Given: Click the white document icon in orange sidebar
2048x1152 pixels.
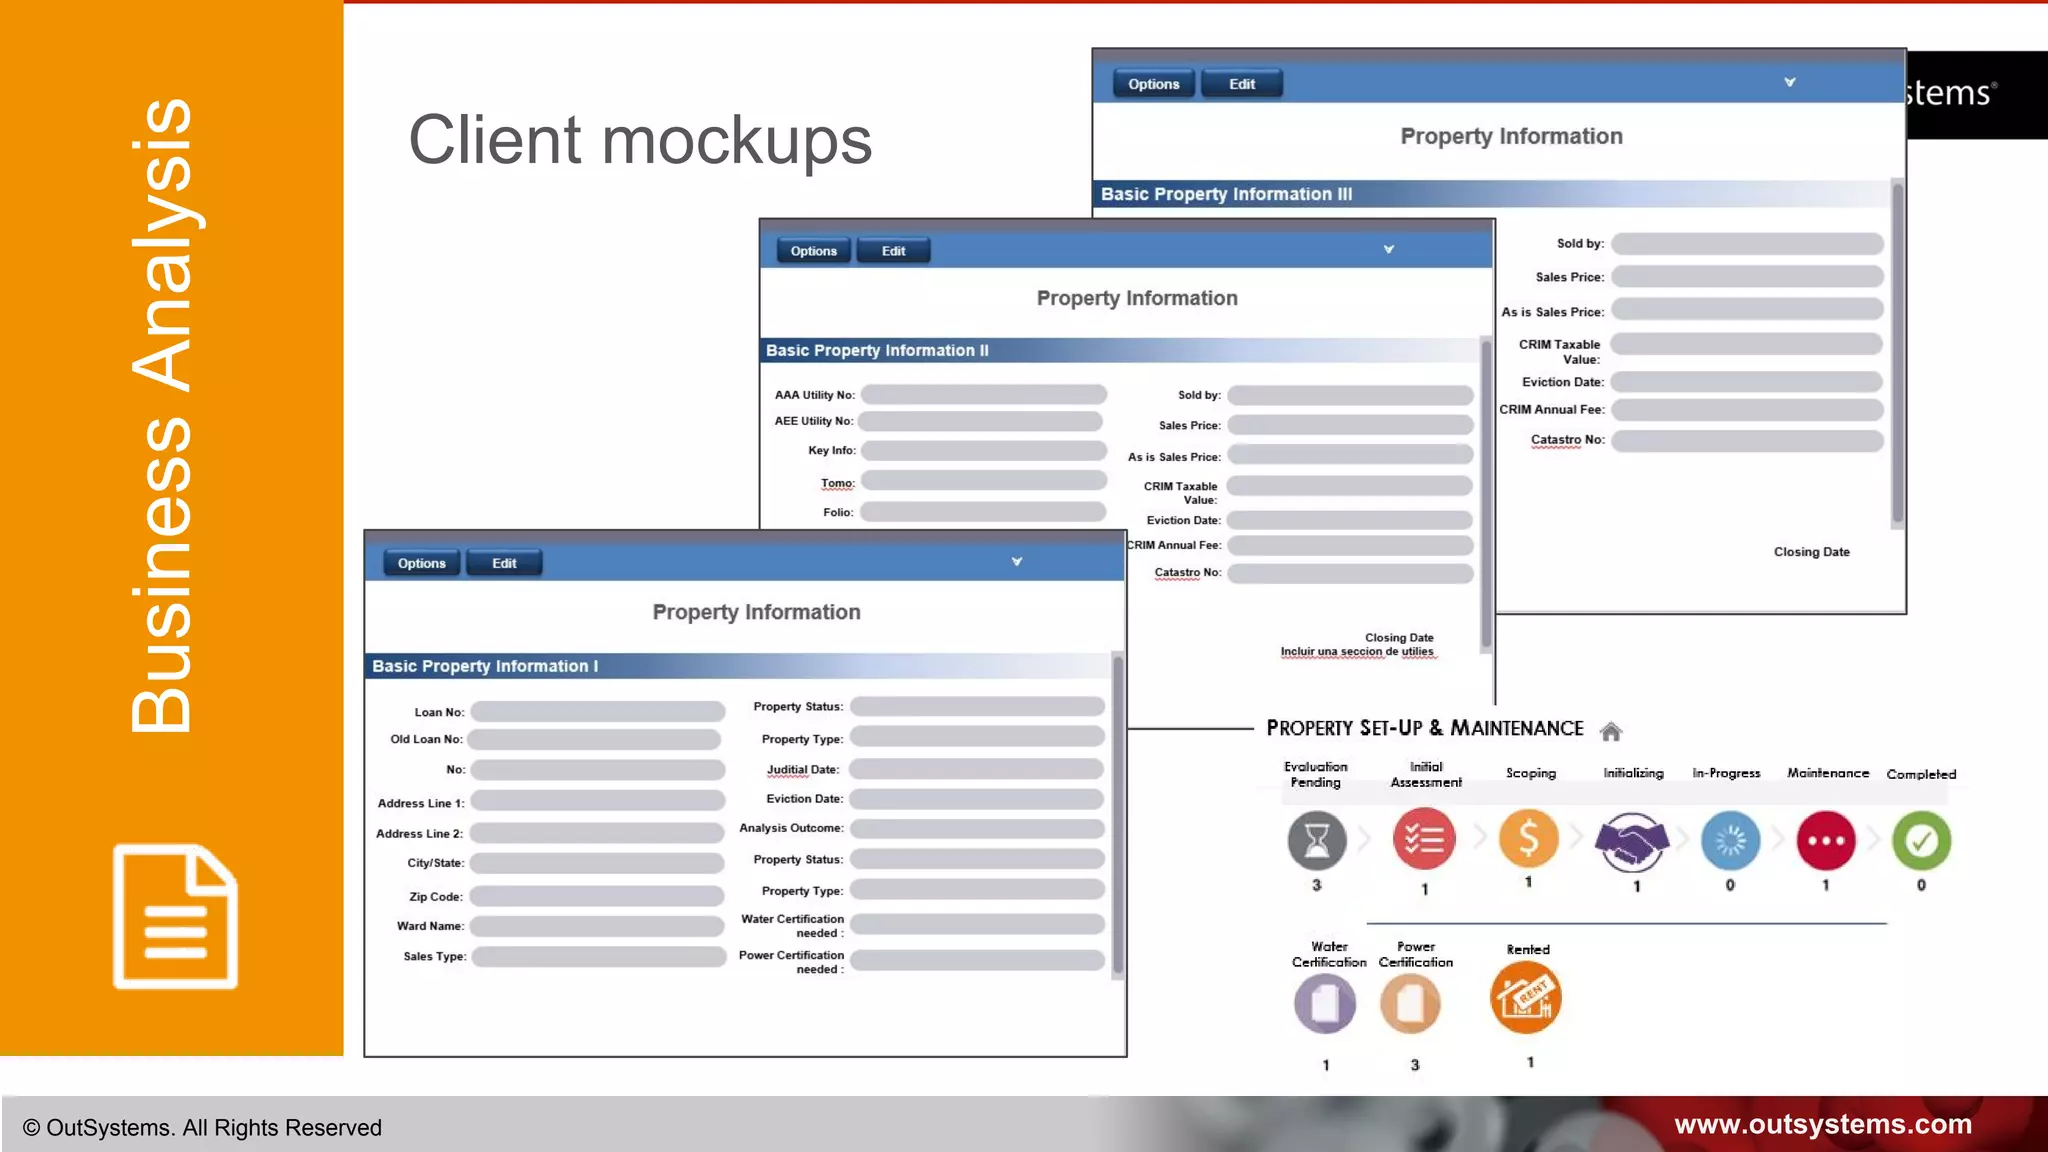Looking at the screenshot, I should tap(175, 916).
